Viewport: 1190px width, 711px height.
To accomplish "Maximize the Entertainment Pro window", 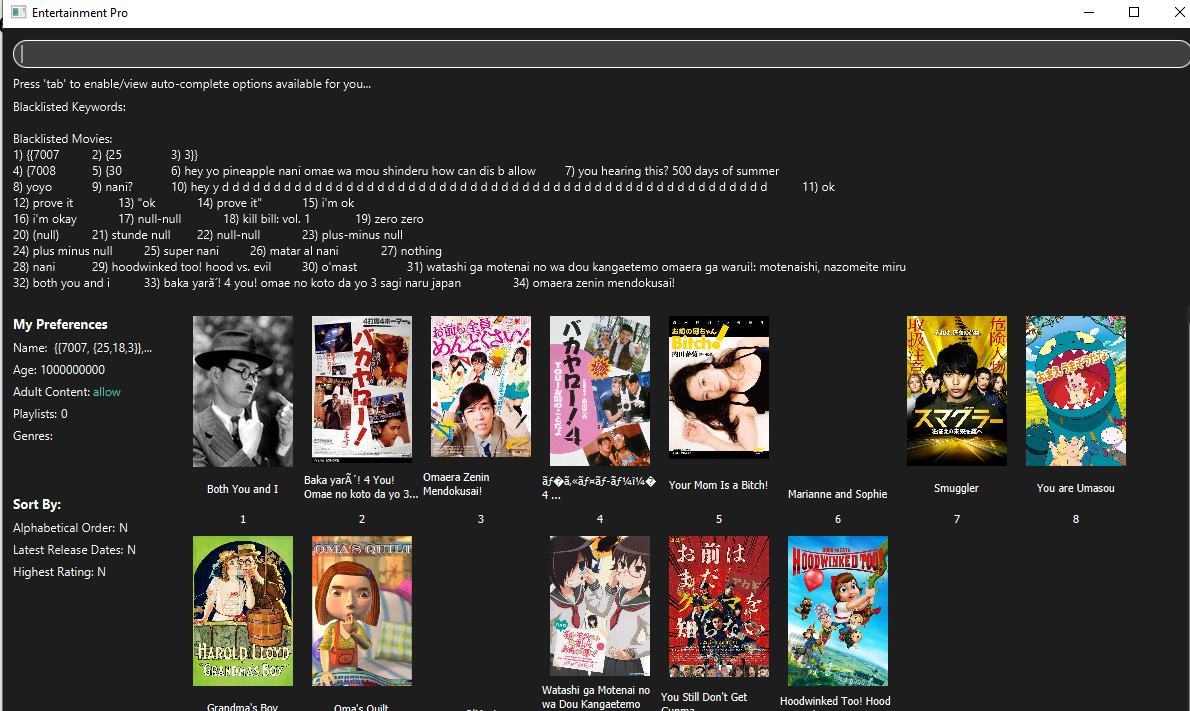I will tap(1134, 12).
